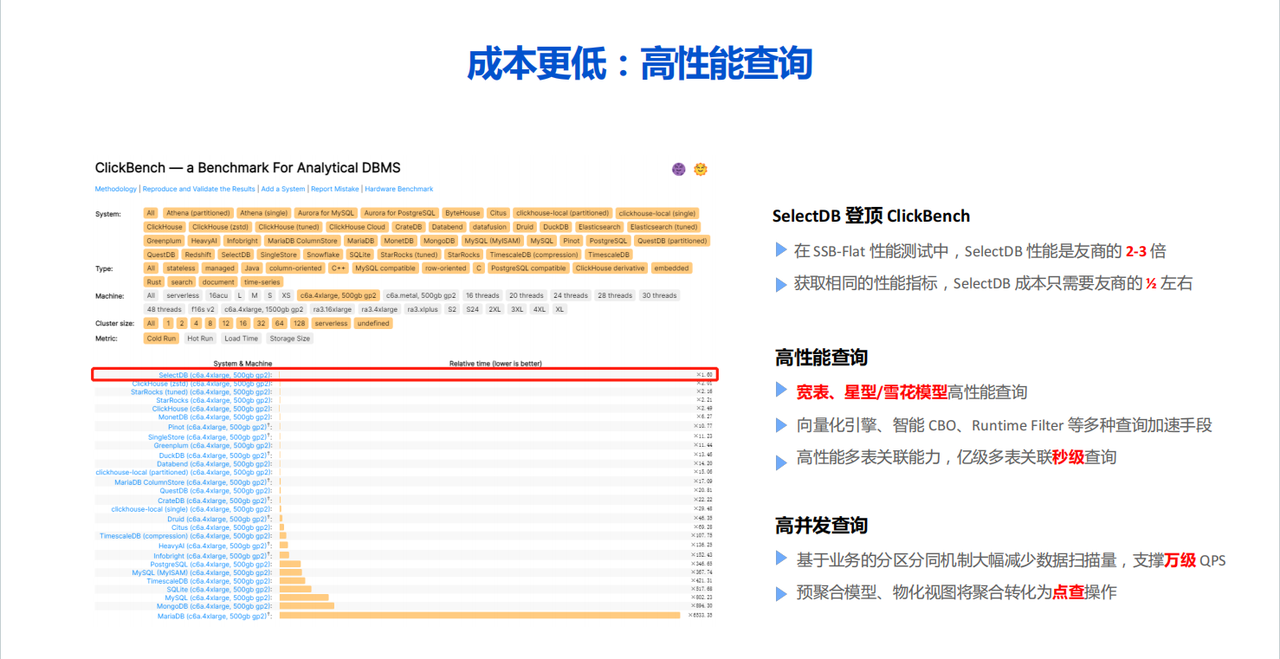The width and height of the screenshot is (1280, 659).
Task: Select the 4XL machine filter
Action: pos(539,310)
